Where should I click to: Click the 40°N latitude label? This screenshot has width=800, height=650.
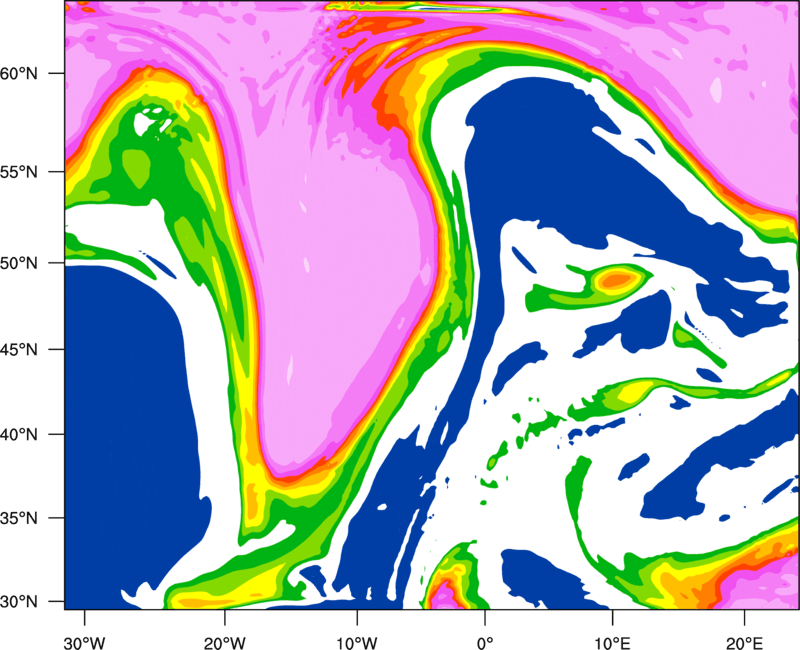pos(19,435)
